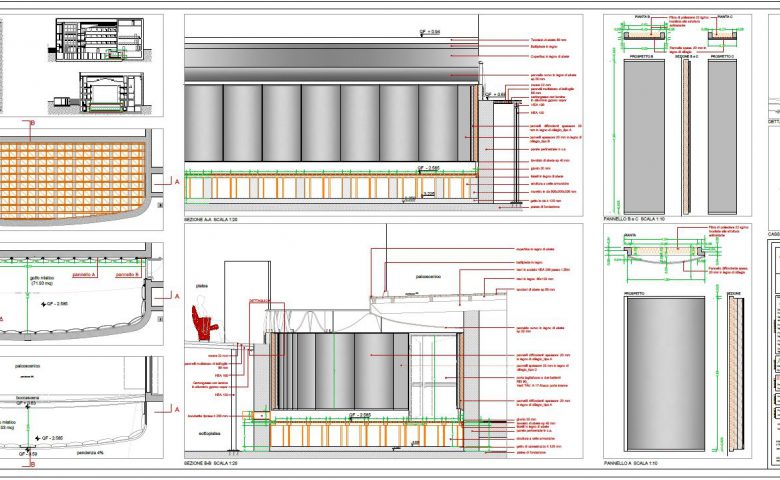The image size is (780, 480).
Task: Select the seated figure in the red chair
Action: tap(203, 318)
